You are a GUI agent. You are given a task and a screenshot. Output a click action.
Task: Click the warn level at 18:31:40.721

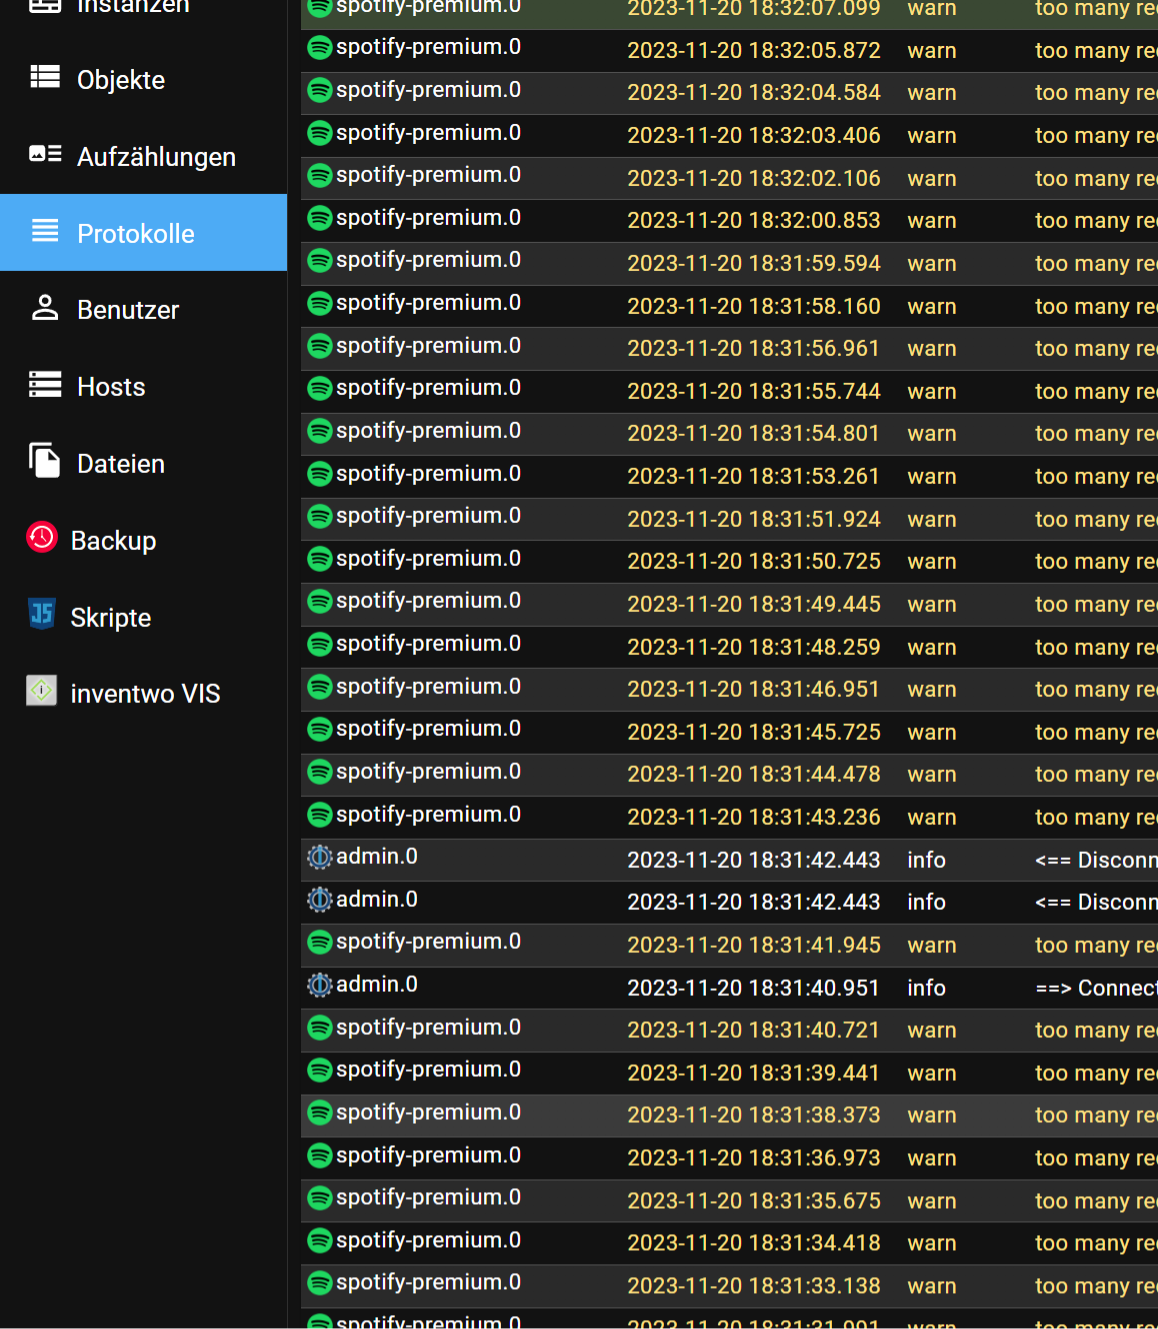click(932, 1030)
